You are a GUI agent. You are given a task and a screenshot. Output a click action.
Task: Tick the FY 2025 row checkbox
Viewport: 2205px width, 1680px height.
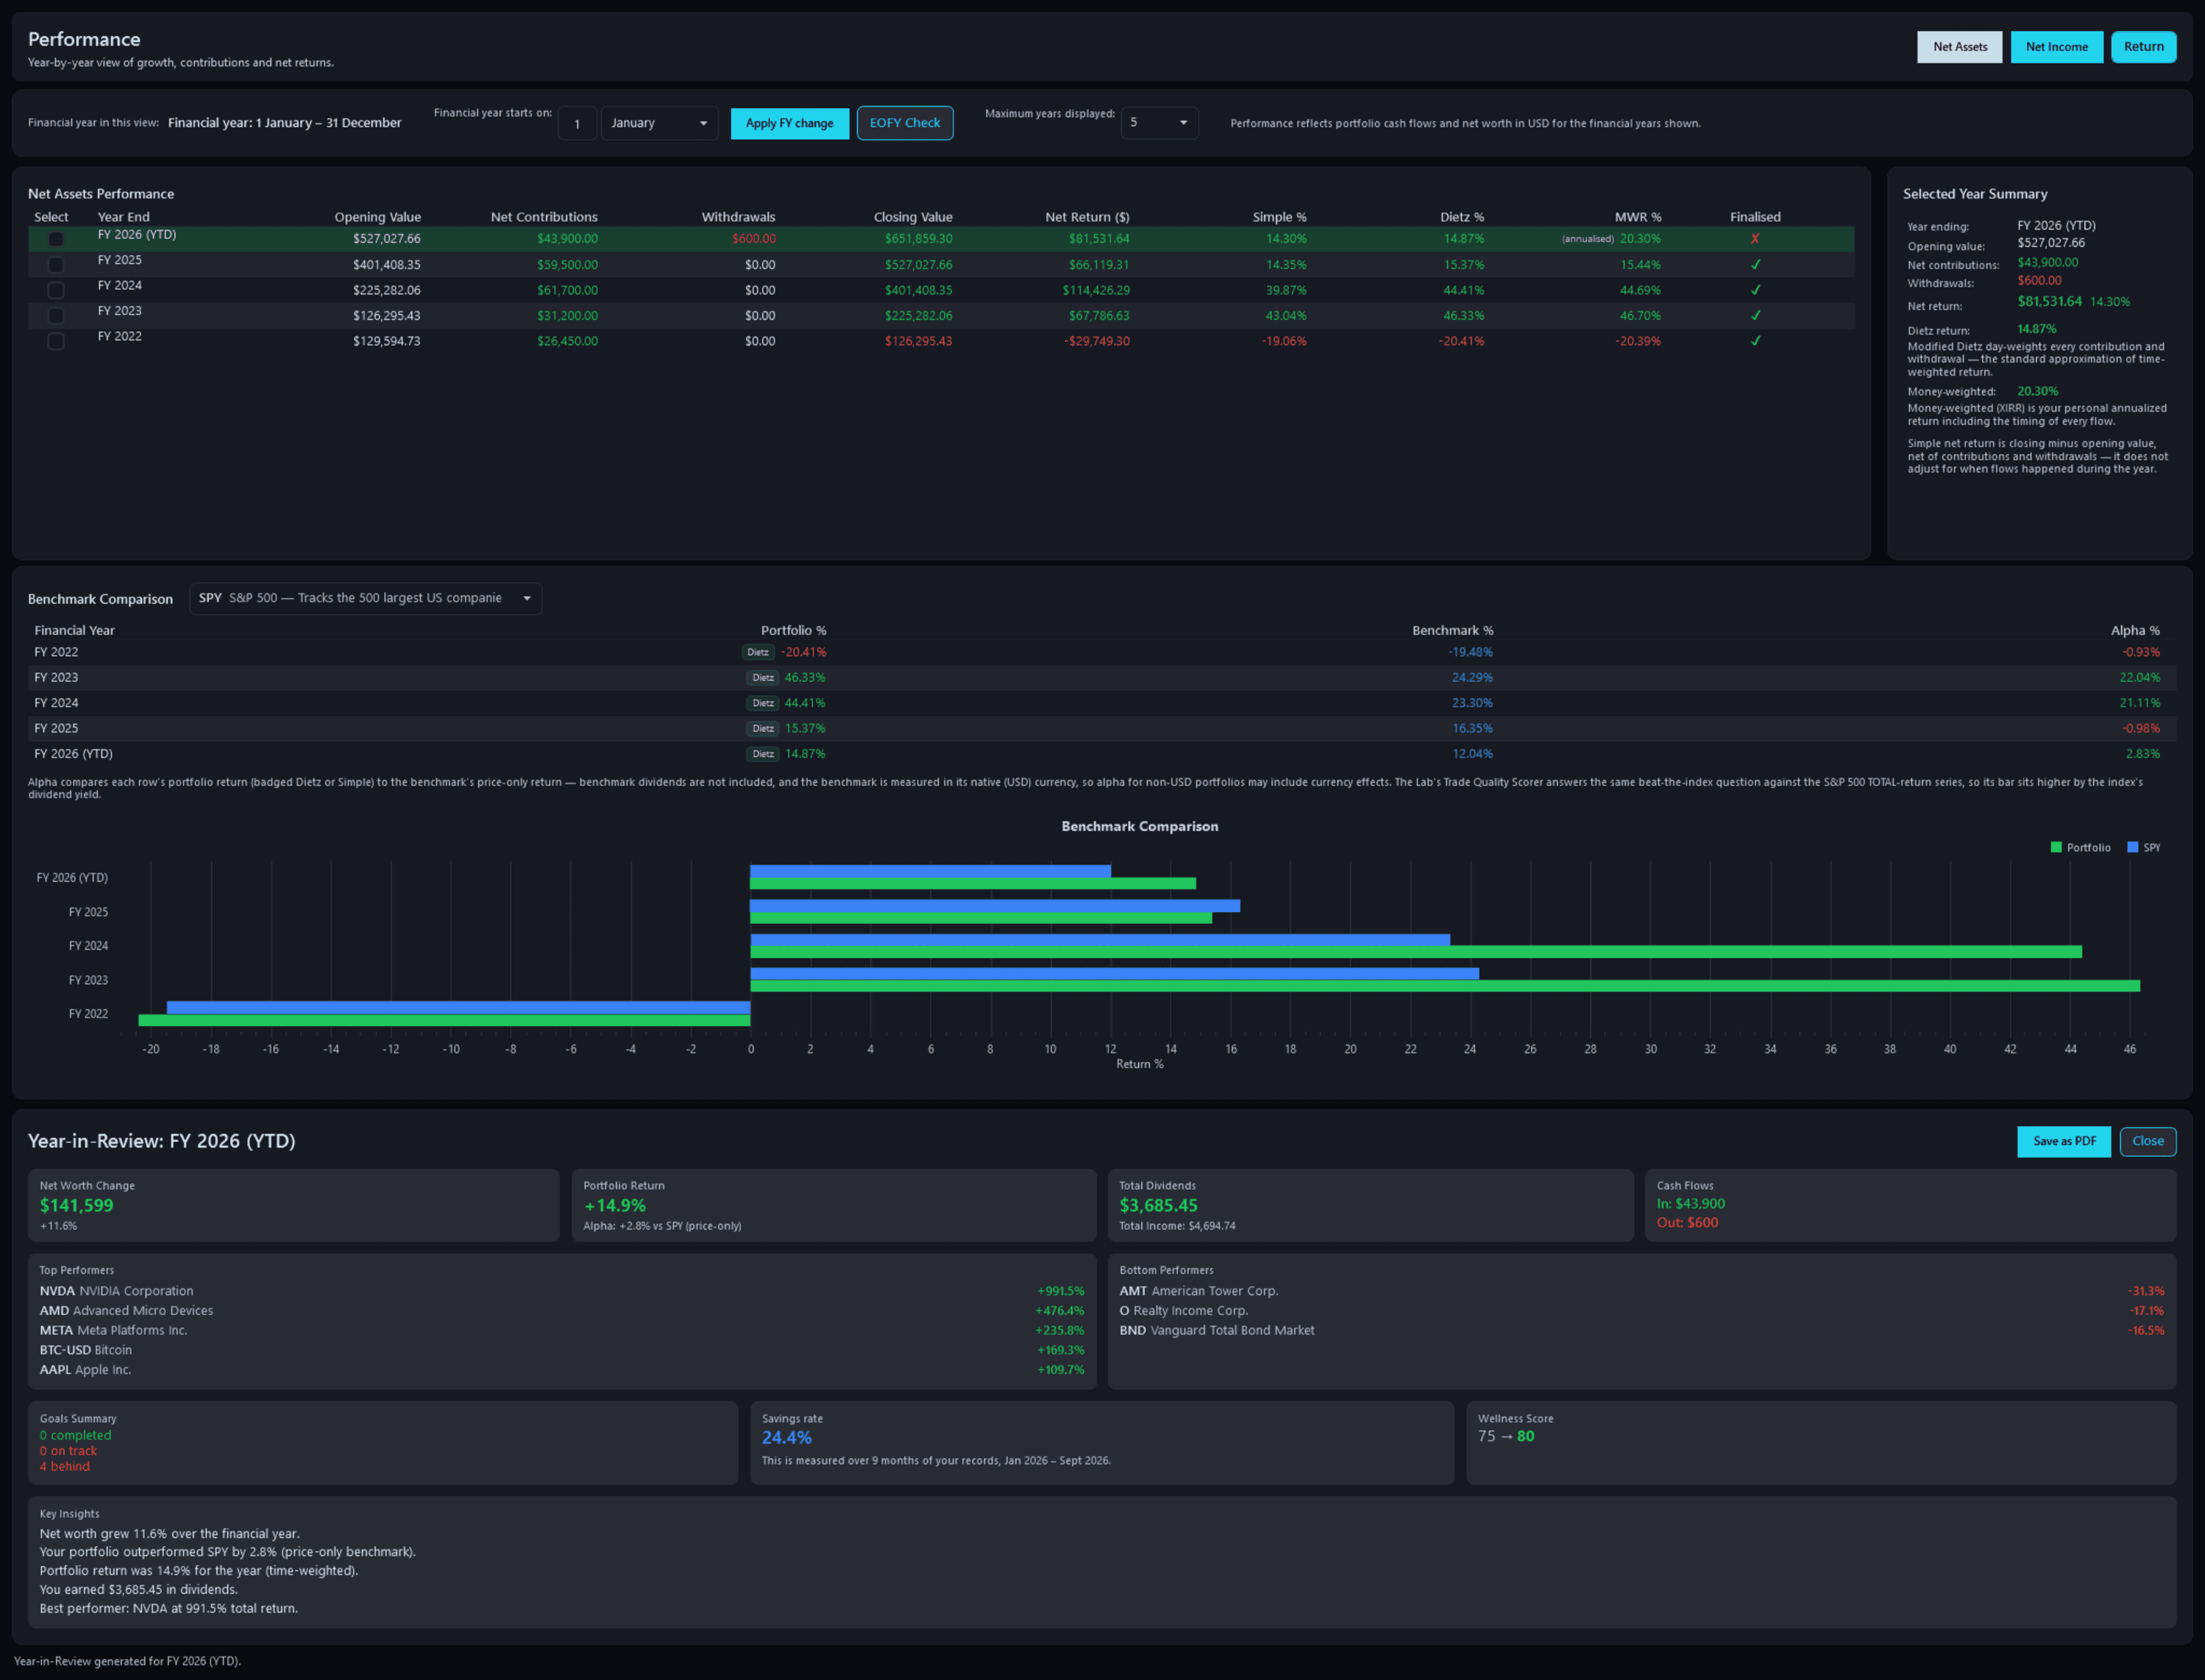(56, 265)
